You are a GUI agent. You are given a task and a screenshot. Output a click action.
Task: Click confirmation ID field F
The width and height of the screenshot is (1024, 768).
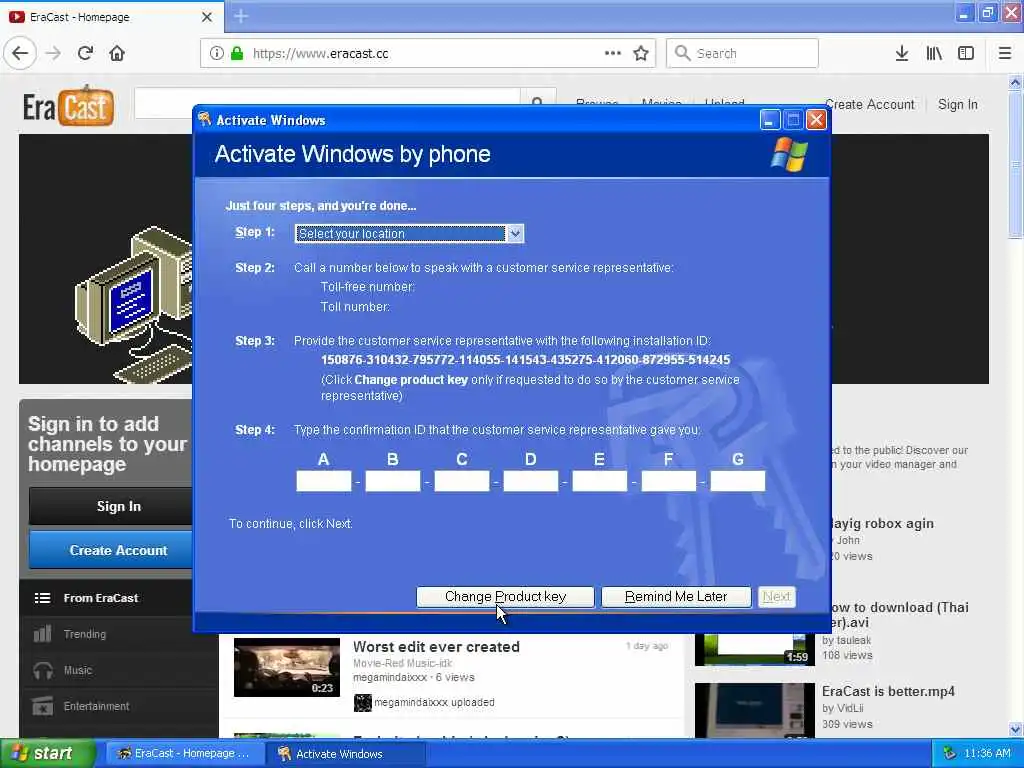pyautogui.click(x=669, y=481)
